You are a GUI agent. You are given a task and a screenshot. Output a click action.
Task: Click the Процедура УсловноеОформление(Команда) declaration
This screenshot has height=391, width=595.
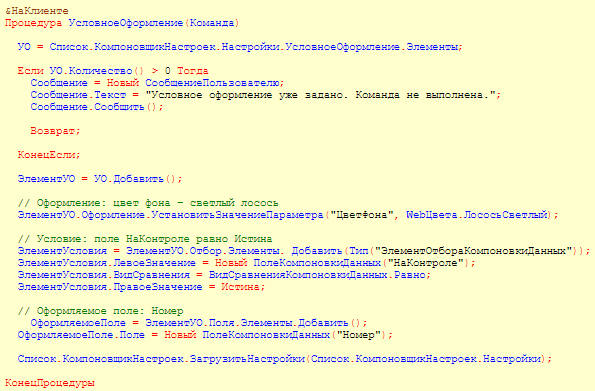122,23
